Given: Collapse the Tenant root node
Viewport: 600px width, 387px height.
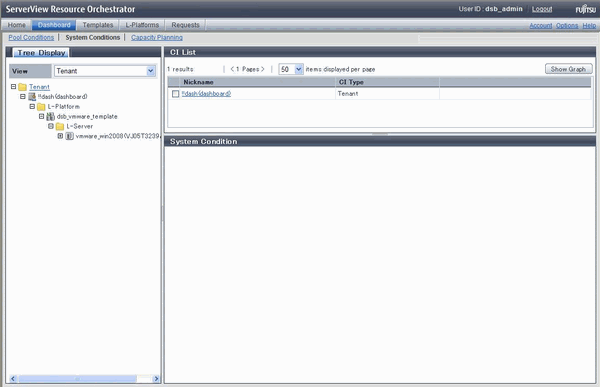Looking at the screenshot, I should 13,87.
